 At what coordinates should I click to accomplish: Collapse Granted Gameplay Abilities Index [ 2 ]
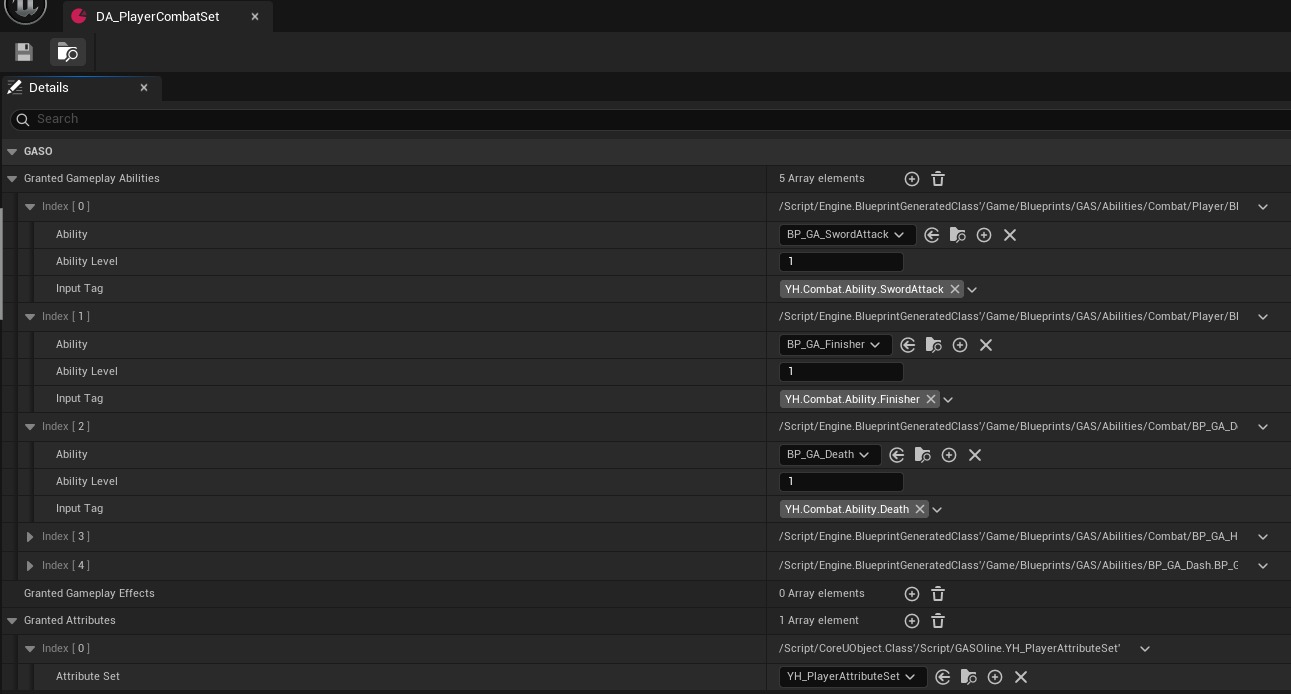[30, 427]
